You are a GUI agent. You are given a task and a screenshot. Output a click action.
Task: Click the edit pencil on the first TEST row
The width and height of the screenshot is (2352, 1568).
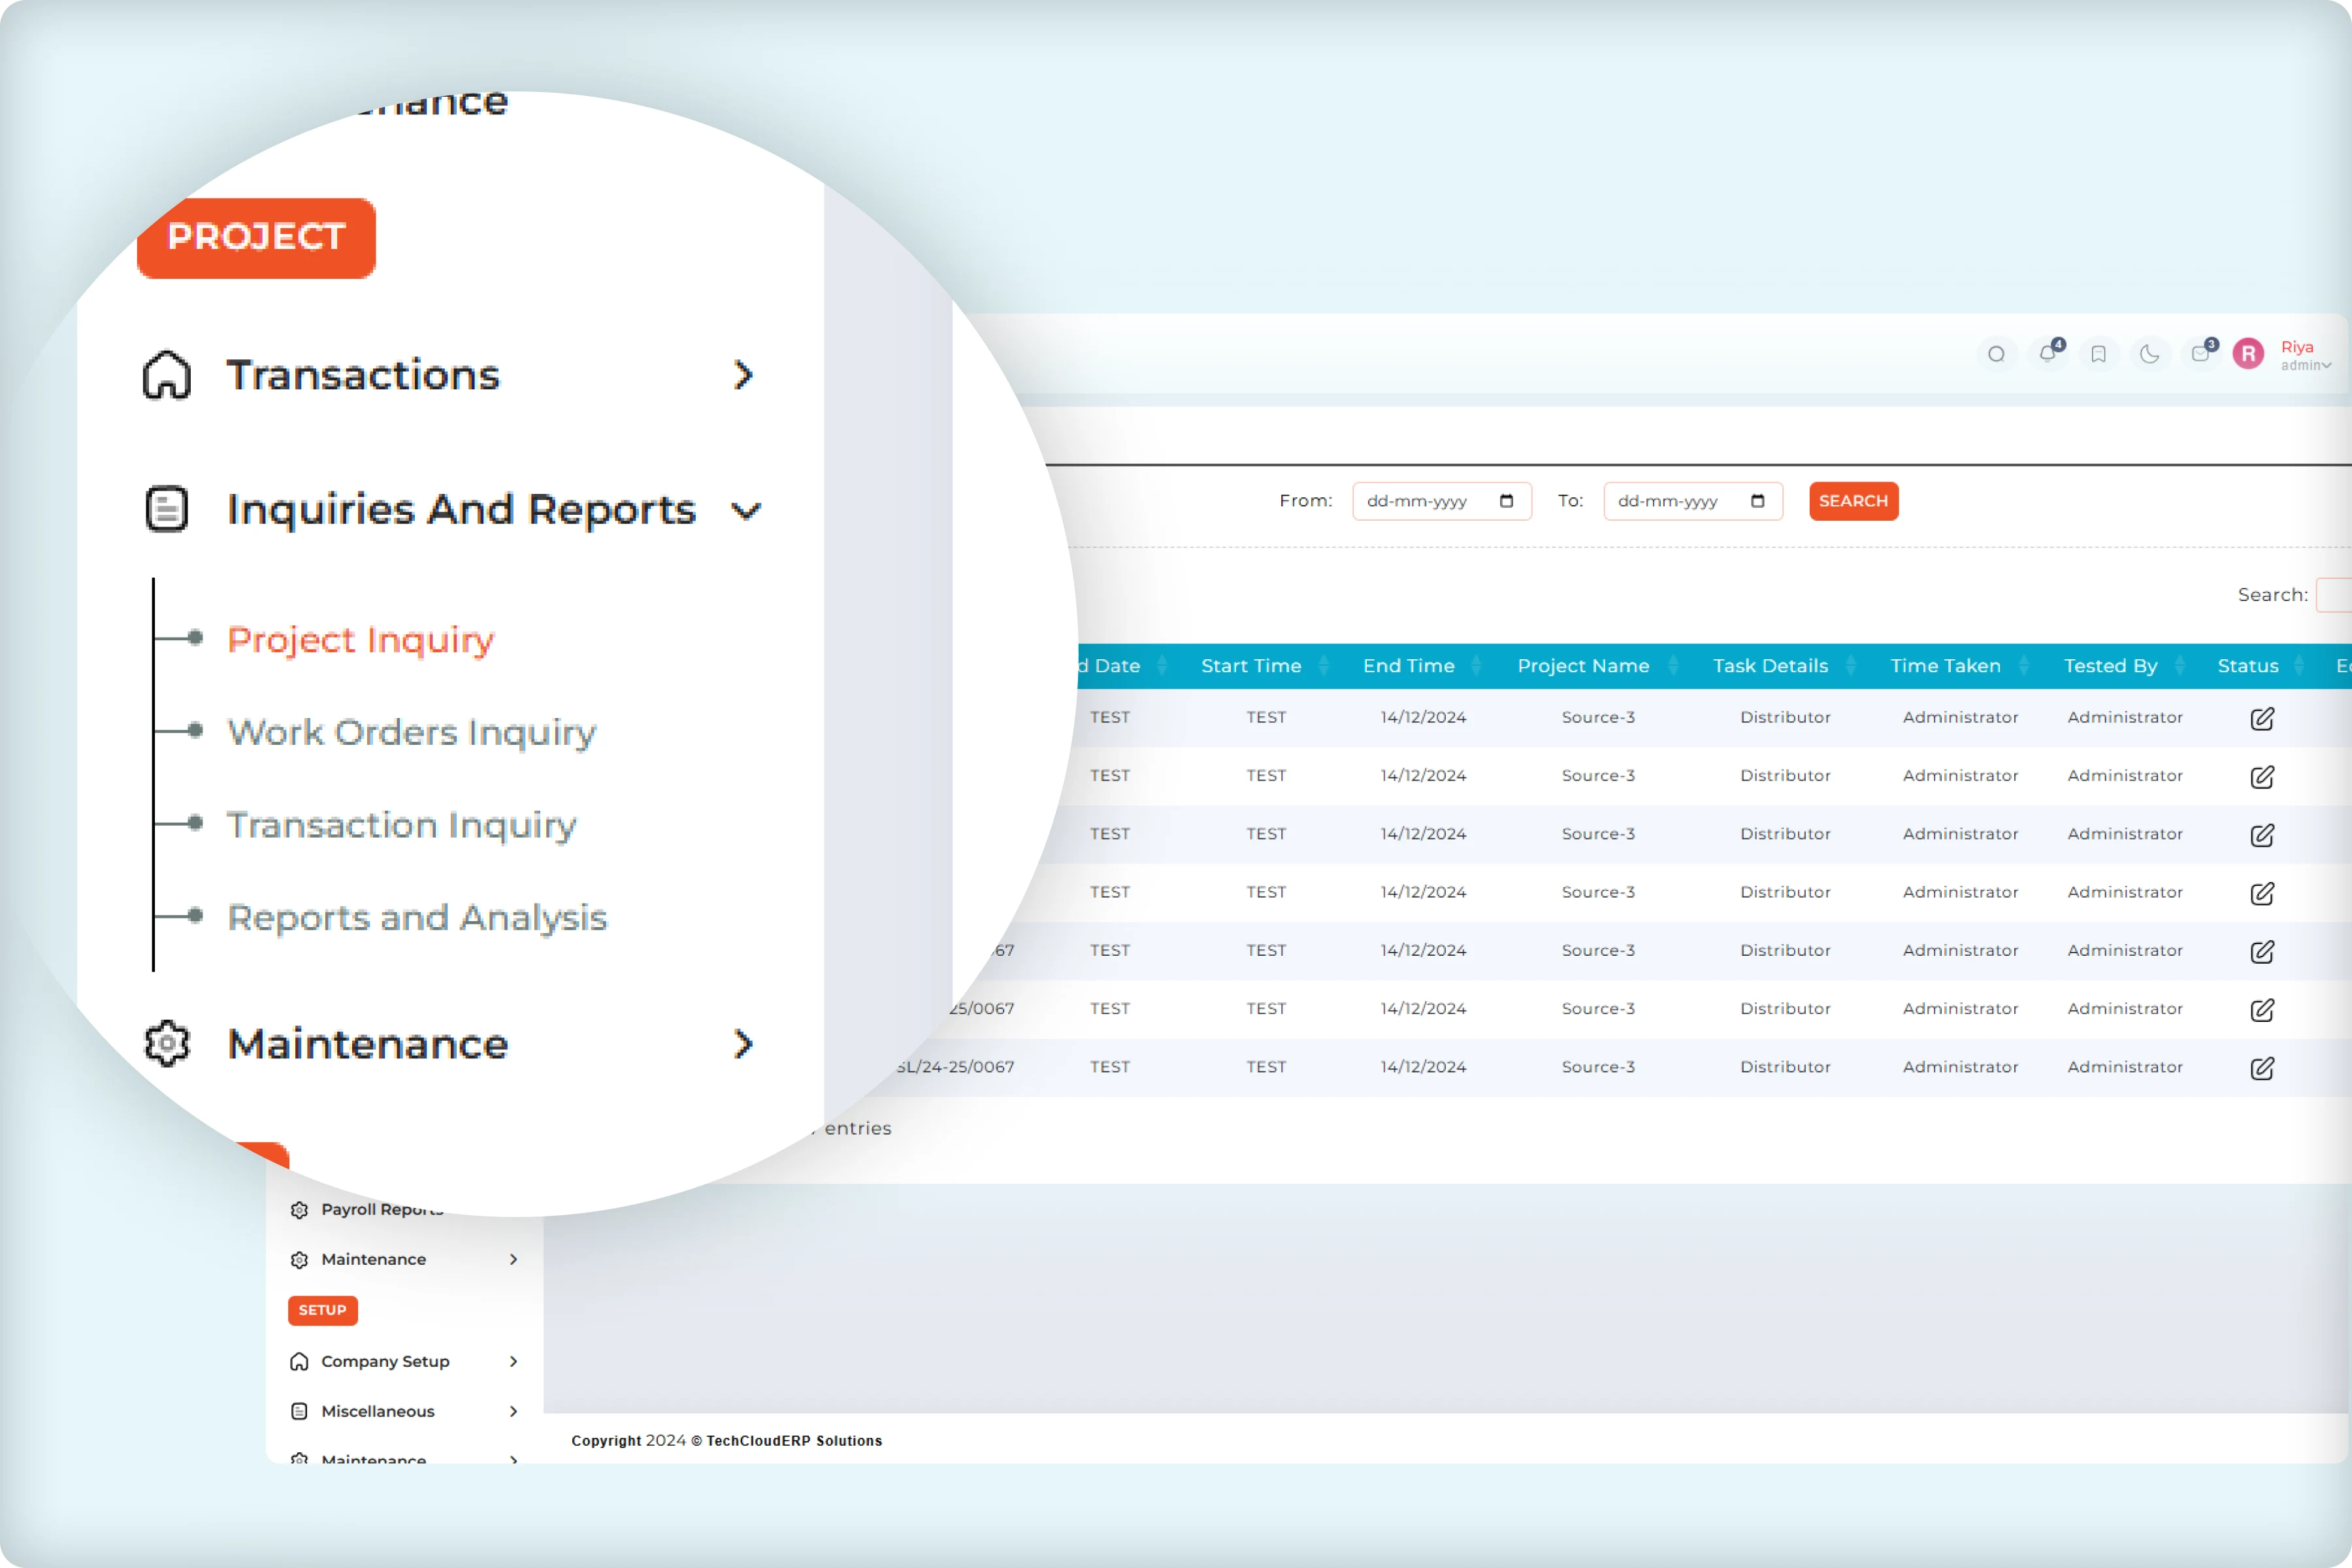coord(2262,718)
